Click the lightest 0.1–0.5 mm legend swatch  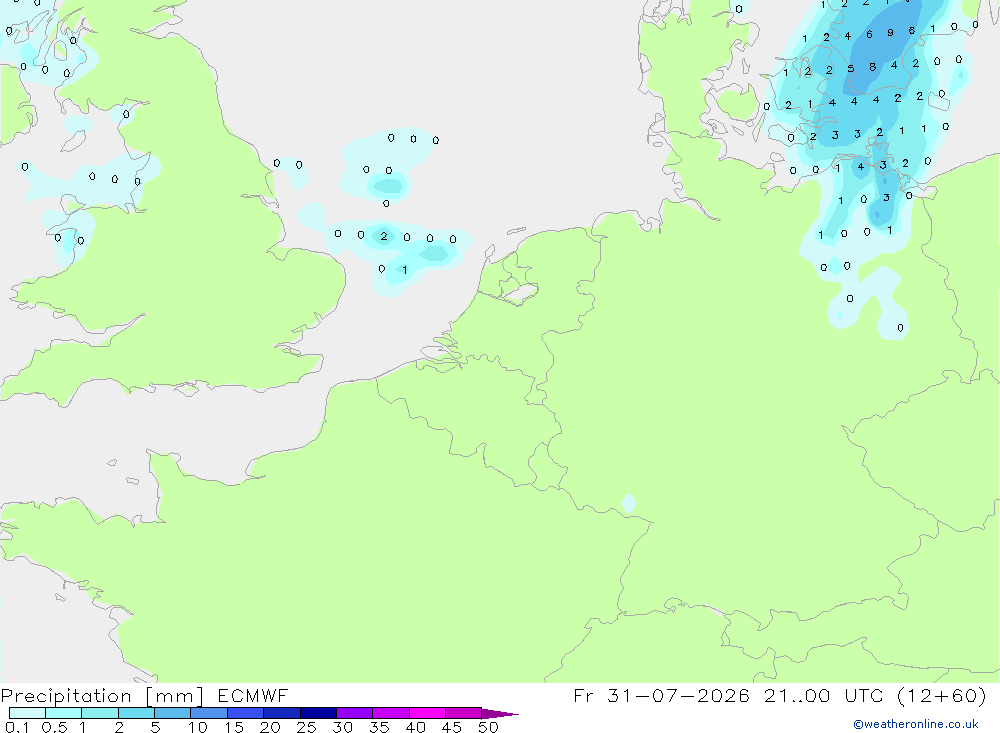27,713
